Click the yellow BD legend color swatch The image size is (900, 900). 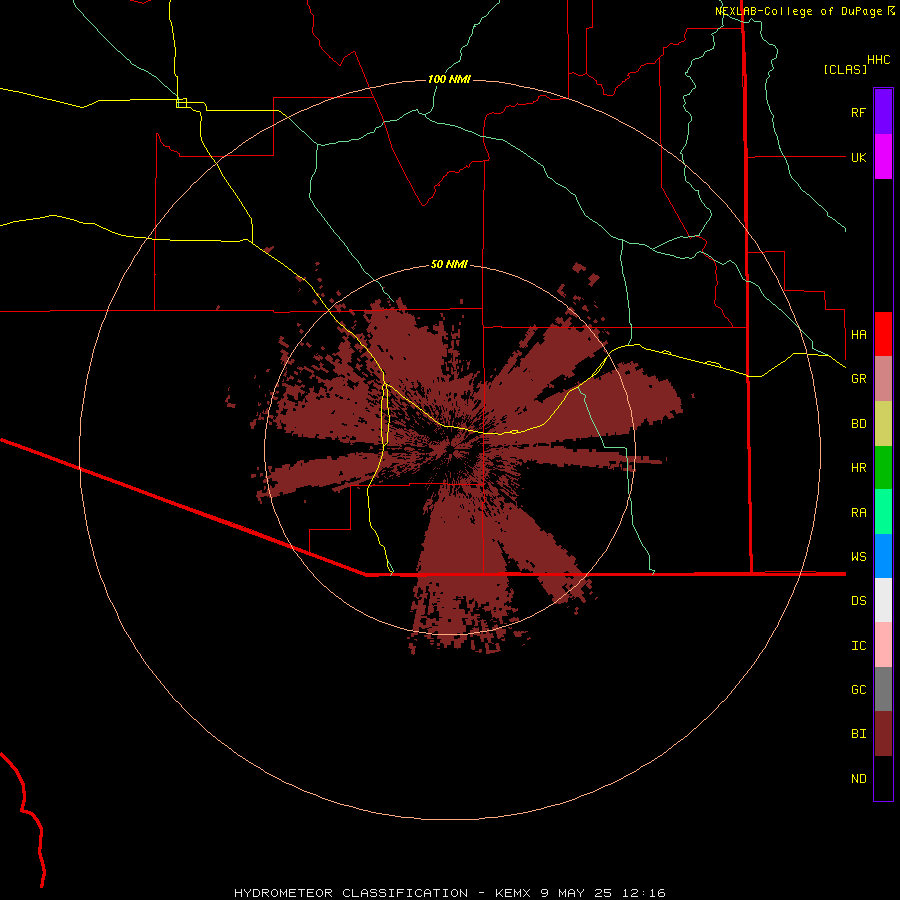883,423
